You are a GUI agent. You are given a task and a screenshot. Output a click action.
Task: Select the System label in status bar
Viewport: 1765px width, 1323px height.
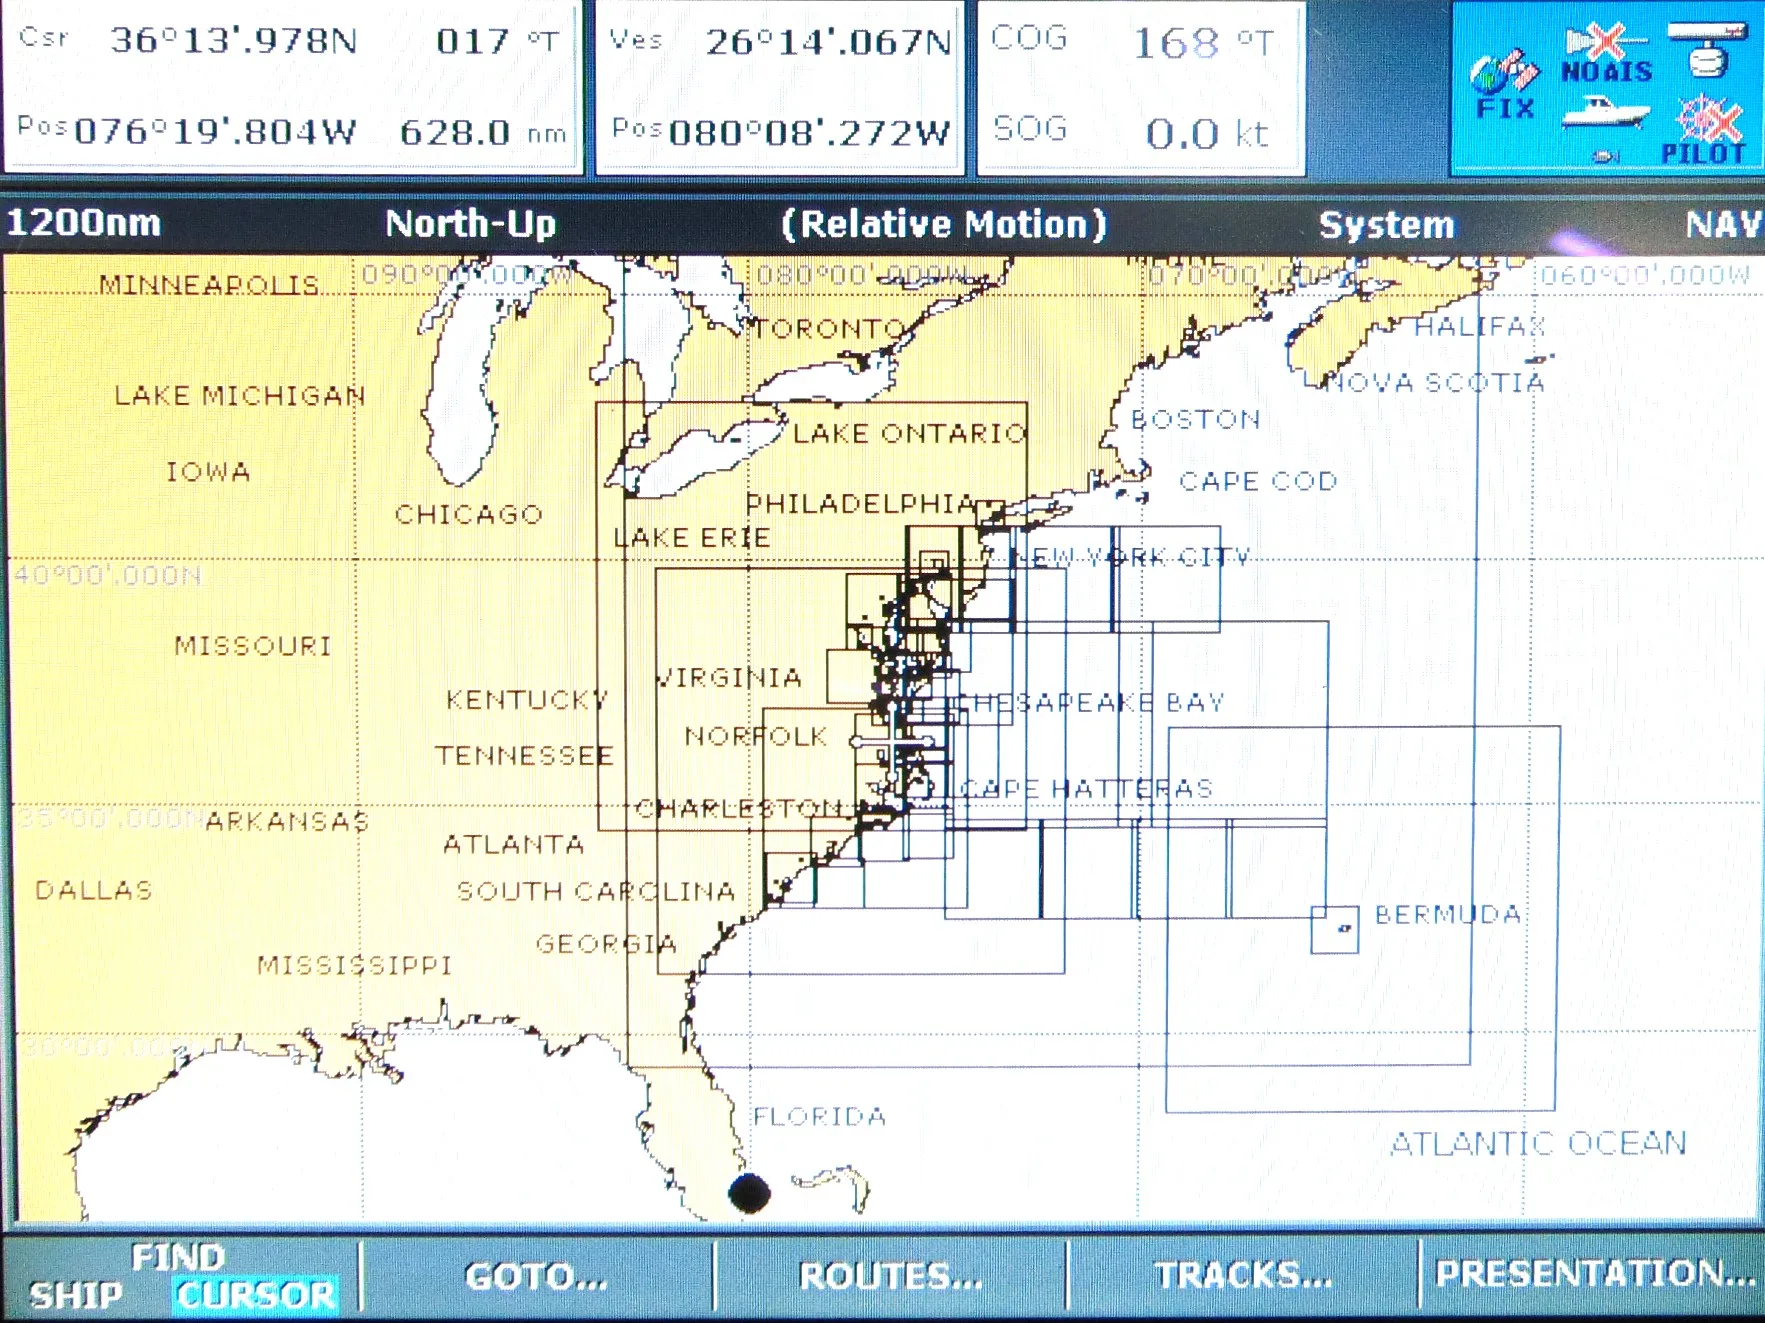1386,225
